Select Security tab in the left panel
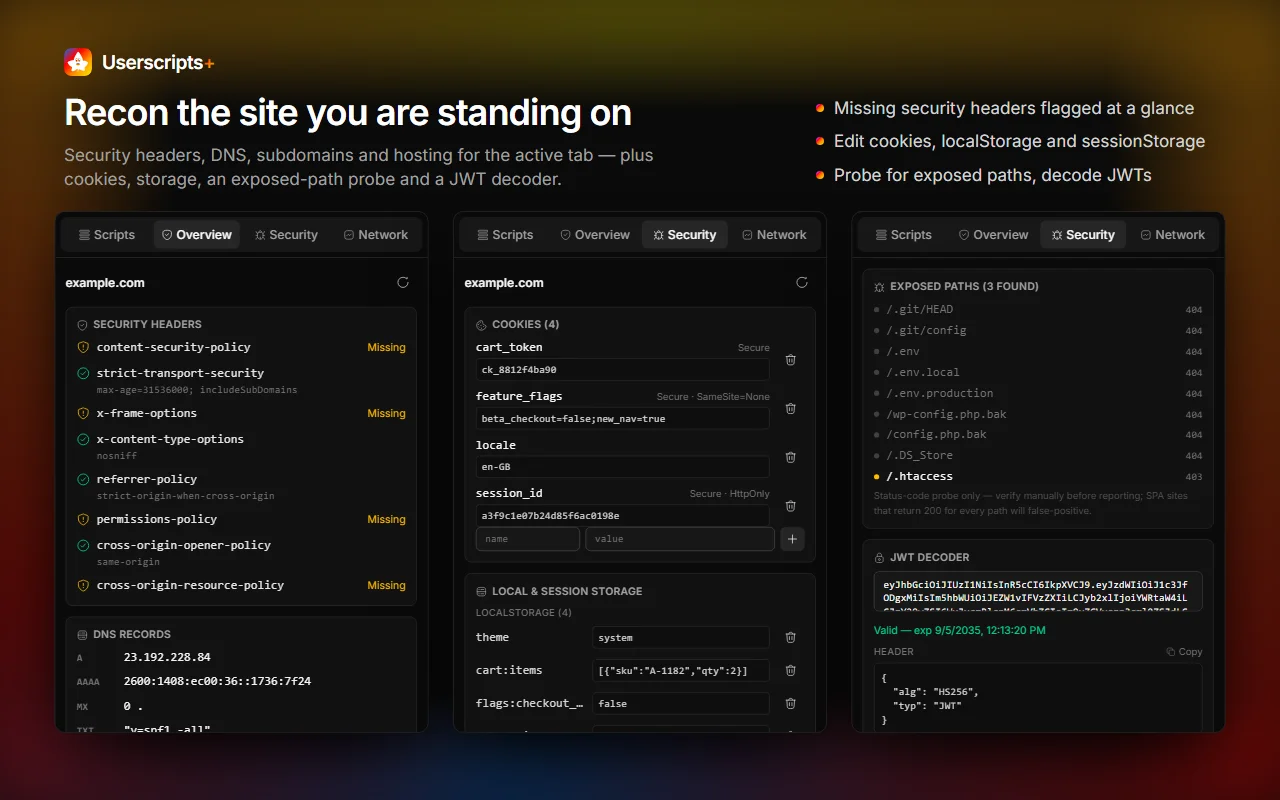1280x800 pixels. click(x=286, y=235)
